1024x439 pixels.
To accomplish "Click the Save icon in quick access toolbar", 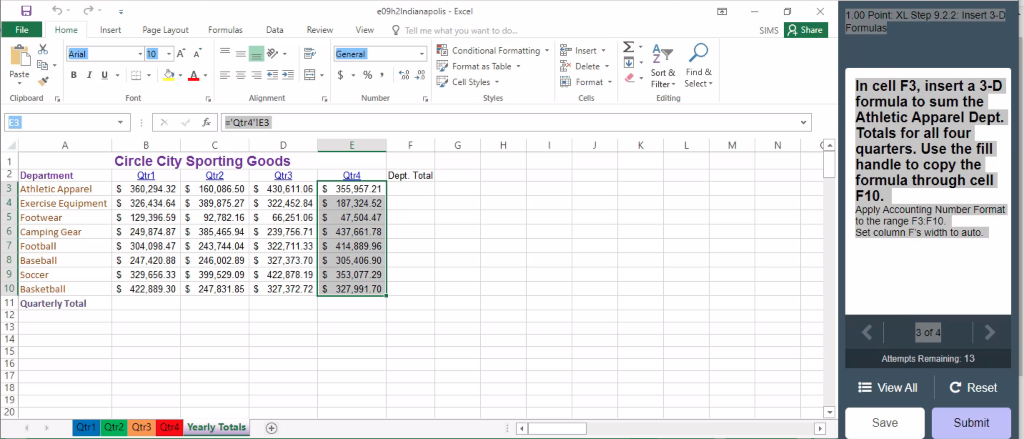I will [x=26, y=11].
